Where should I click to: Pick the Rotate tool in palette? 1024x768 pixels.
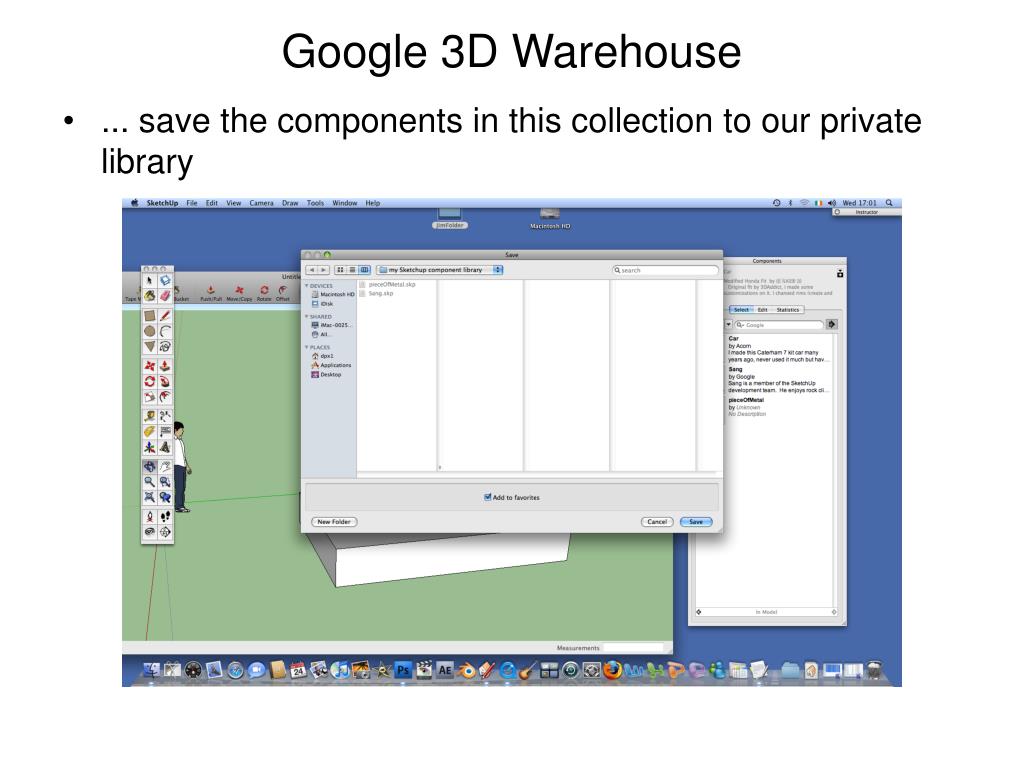point(150,381)
